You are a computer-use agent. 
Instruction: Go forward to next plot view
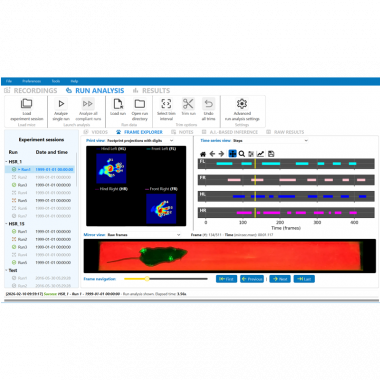point(221,154)
